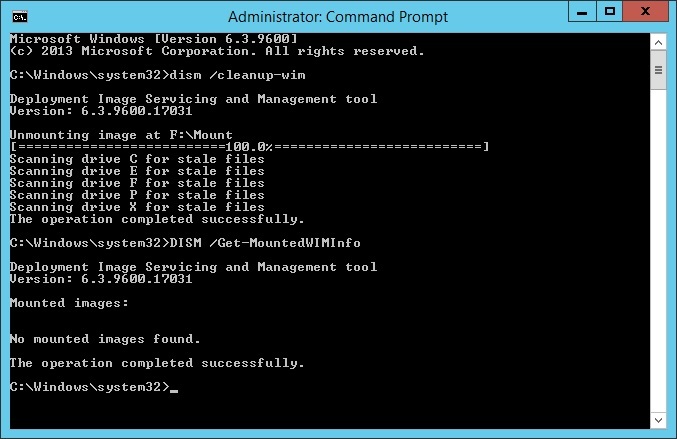Maximize the Command Prompt window
677x439 pixels.
610,12
